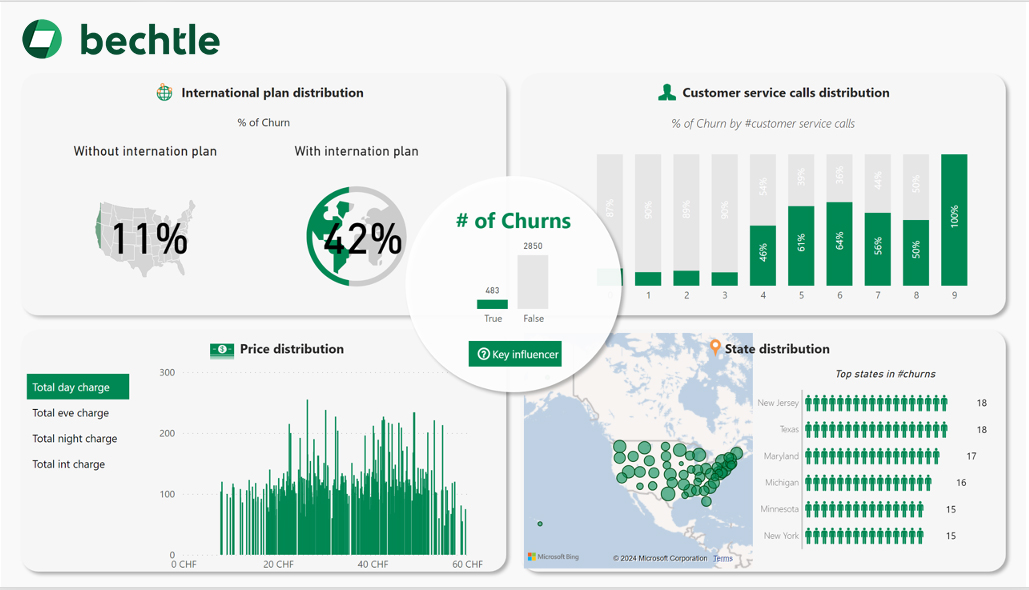This screenshot has width=1029, height=590.
Task: Click the person icon beside Customer service calls
Action: point(667,93)
